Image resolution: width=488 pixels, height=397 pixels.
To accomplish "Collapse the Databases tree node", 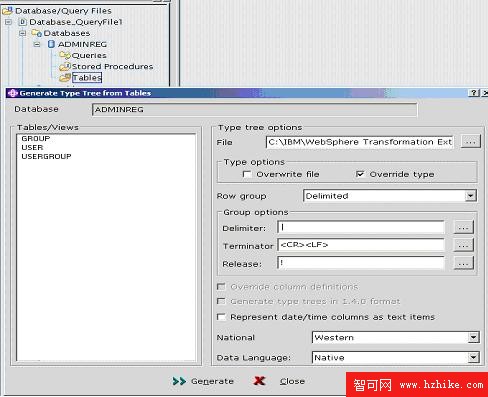I will point(22,33).
